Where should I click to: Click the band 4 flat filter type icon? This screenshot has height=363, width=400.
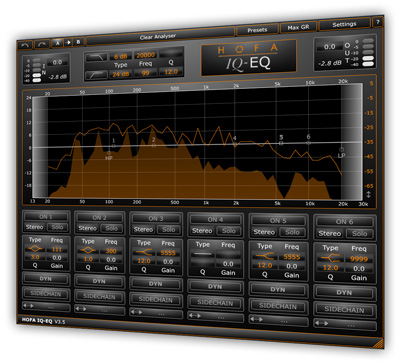(203, 254)
